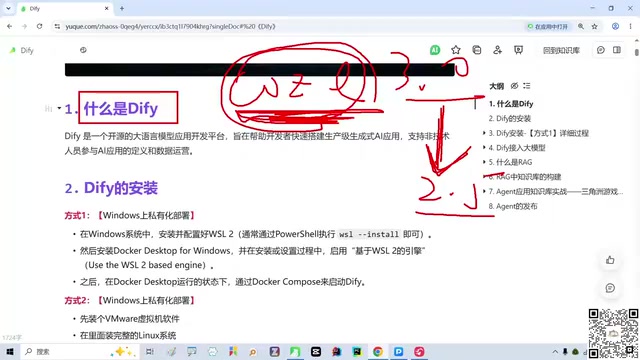Click the 1724字 word count indicator
This screenshot has width=640, height=360.
[12, 338]
